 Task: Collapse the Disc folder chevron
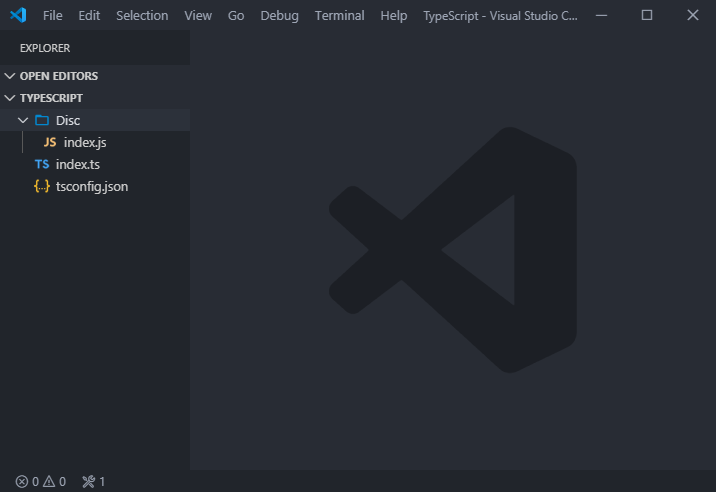coord(23,120)
